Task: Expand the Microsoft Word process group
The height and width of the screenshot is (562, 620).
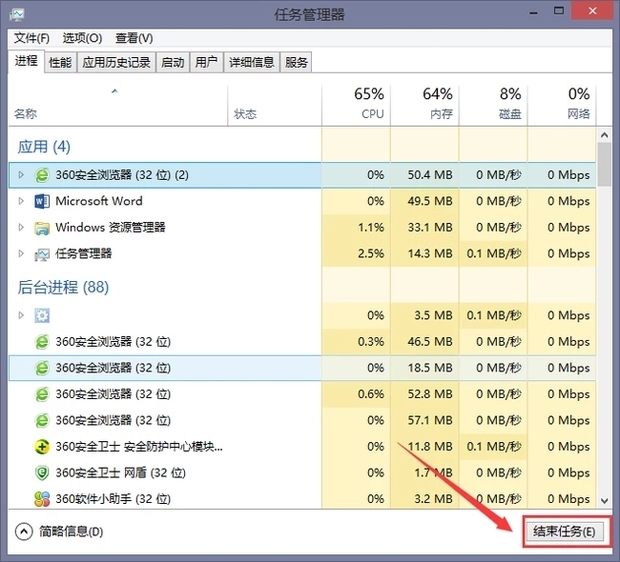Action: (21, 201)
